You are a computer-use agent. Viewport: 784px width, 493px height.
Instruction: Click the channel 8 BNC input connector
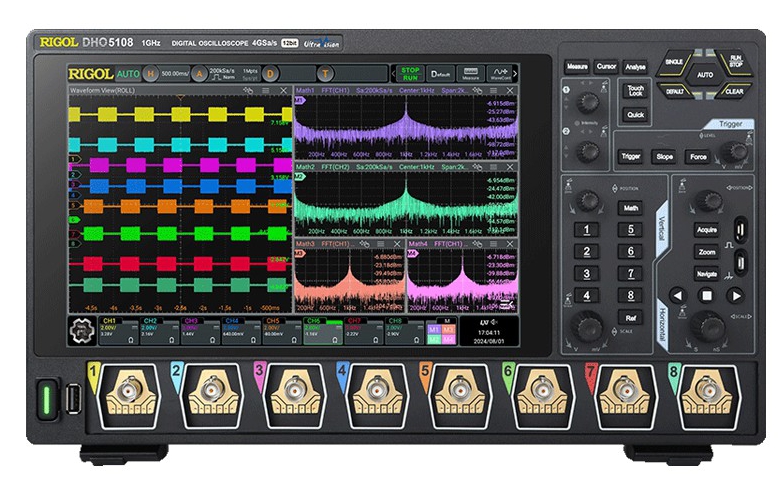tap(706, 390)
